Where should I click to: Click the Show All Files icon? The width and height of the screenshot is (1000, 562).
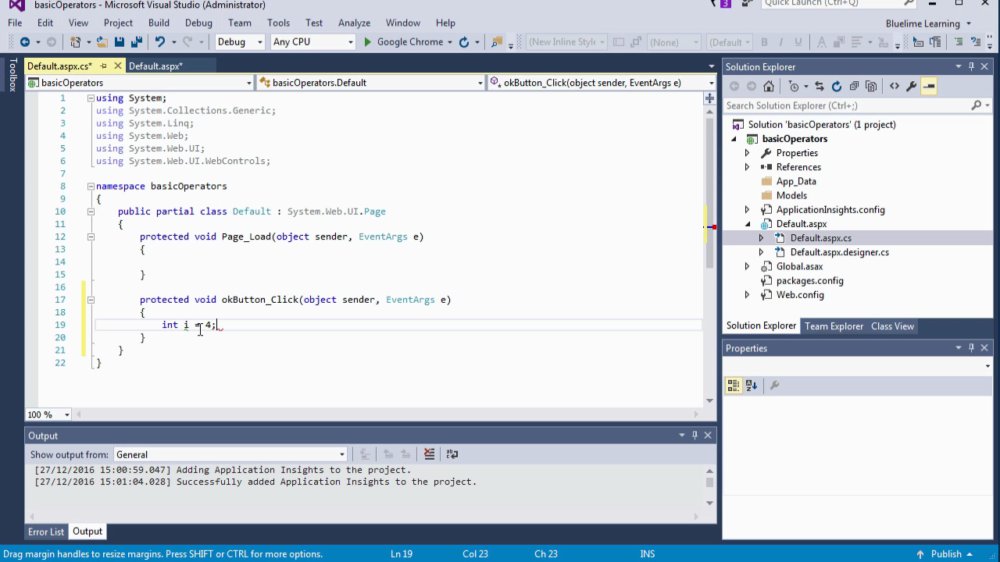click(x=871, y=86)
